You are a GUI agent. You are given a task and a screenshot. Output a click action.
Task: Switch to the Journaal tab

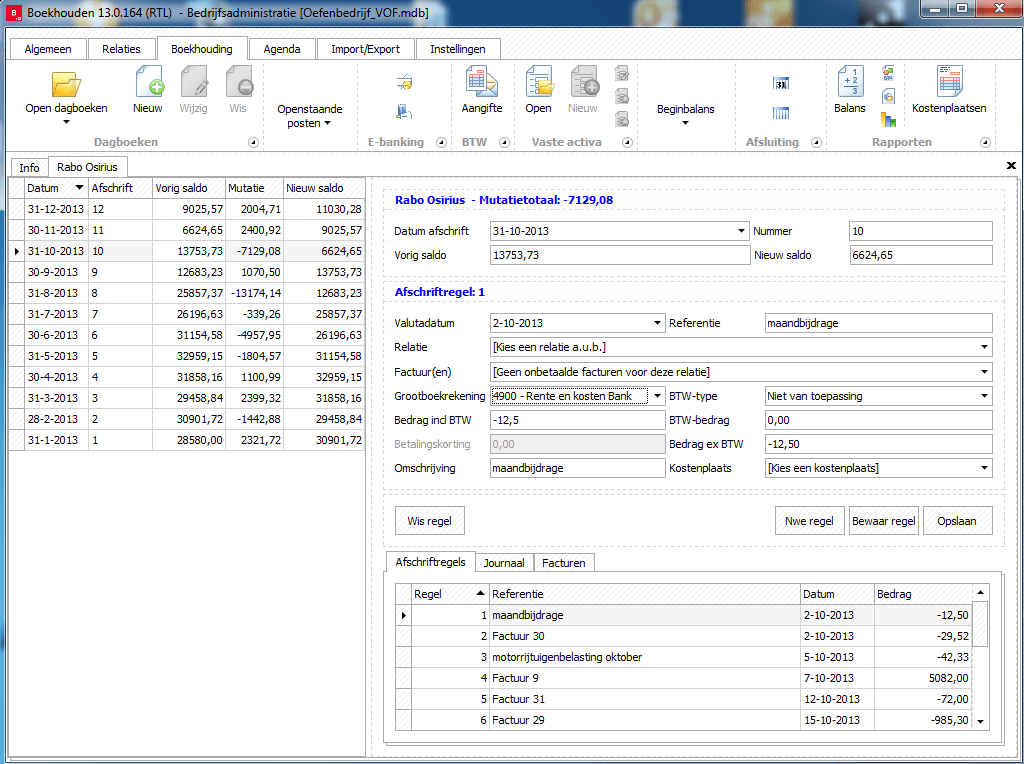[x=504, y=563]
